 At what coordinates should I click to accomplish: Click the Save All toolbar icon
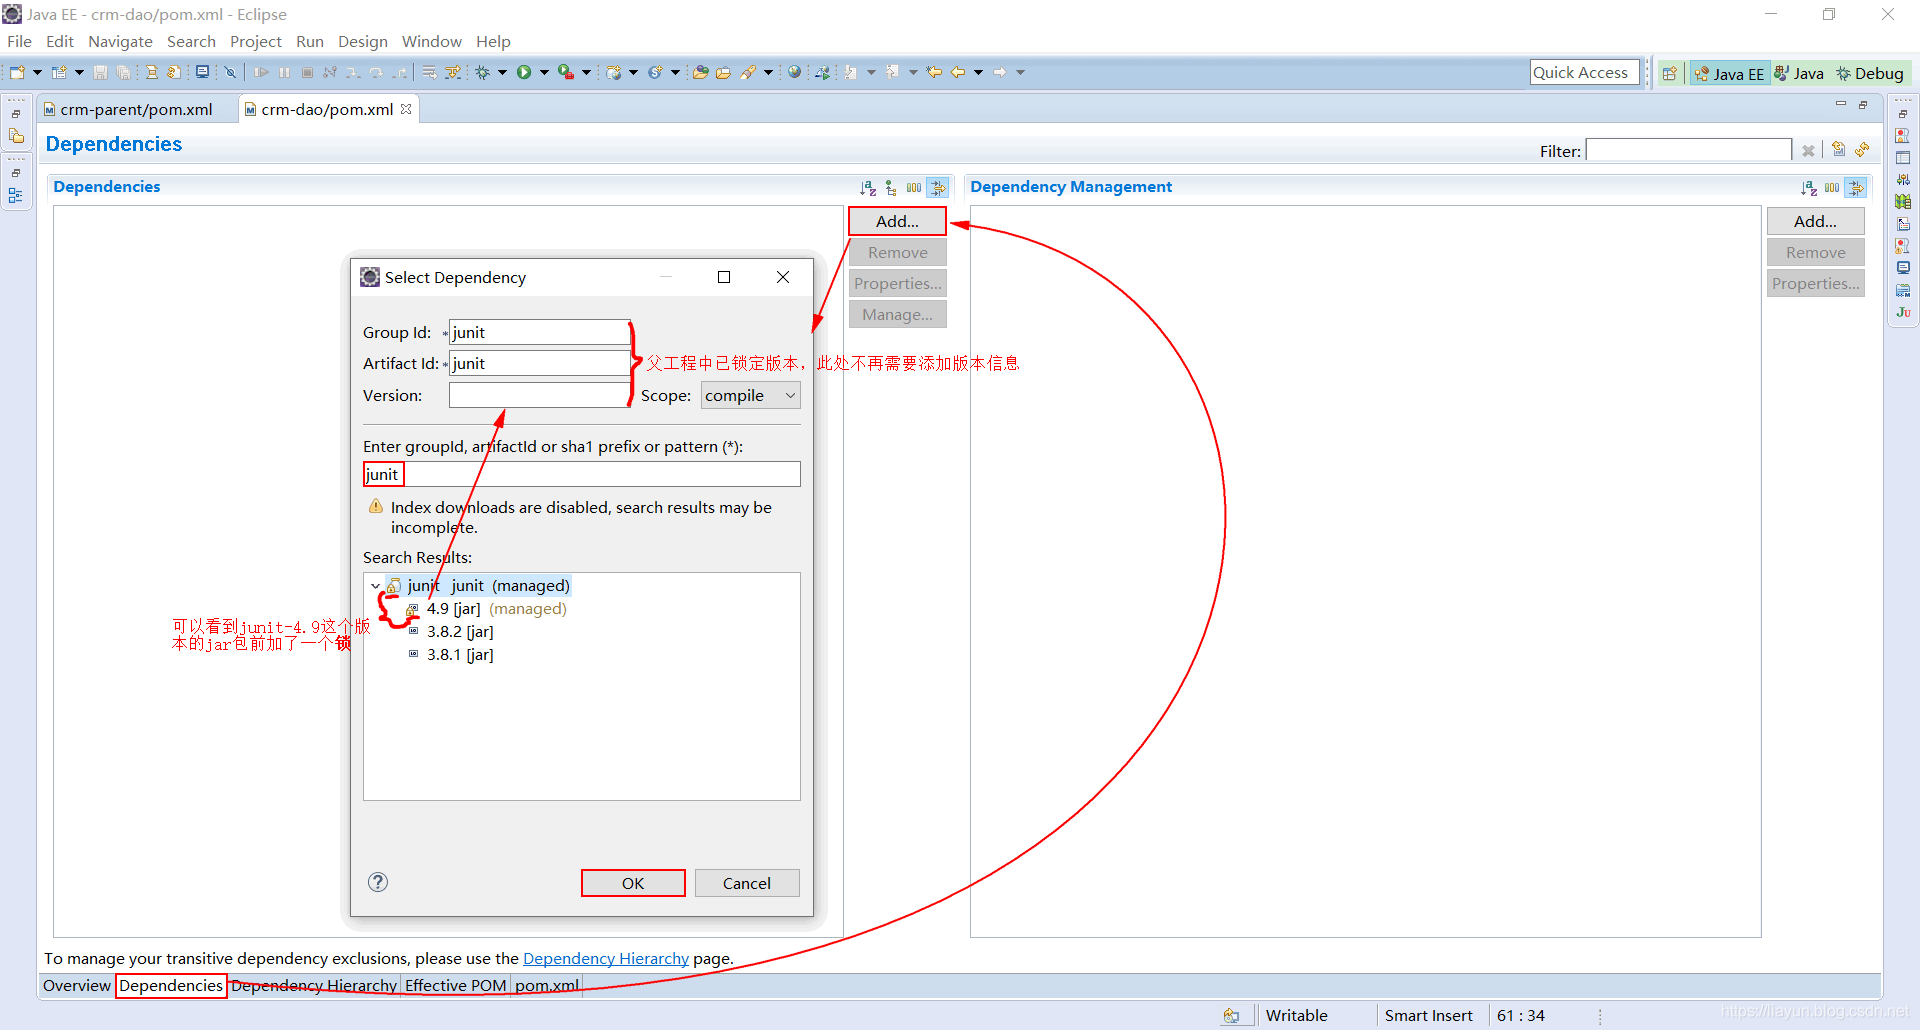tap(123, 72)
